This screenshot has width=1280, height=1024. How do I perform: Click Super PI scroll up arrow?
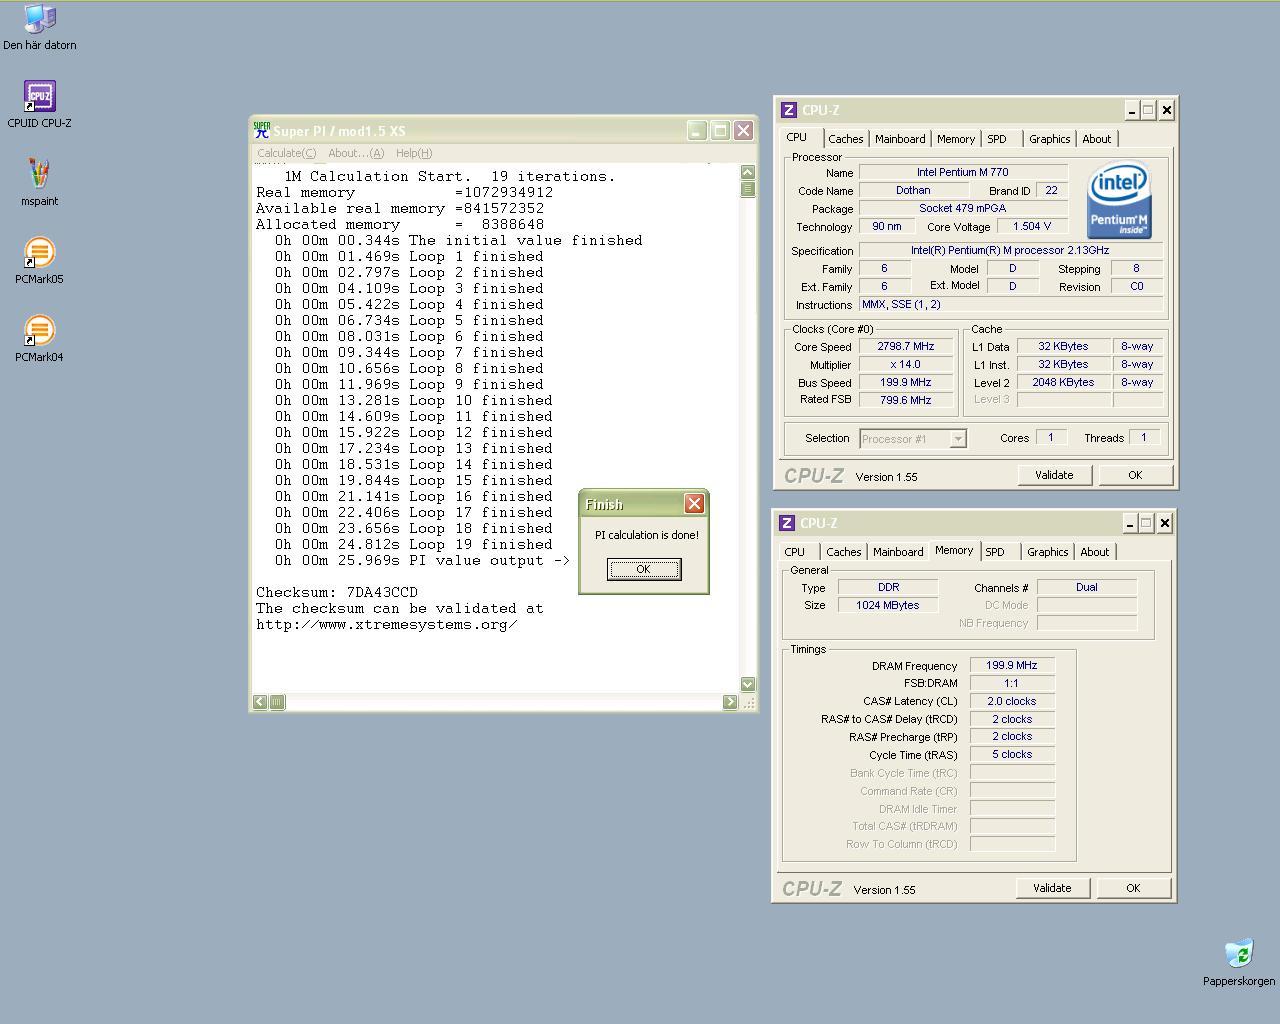(x=747, y=173)
